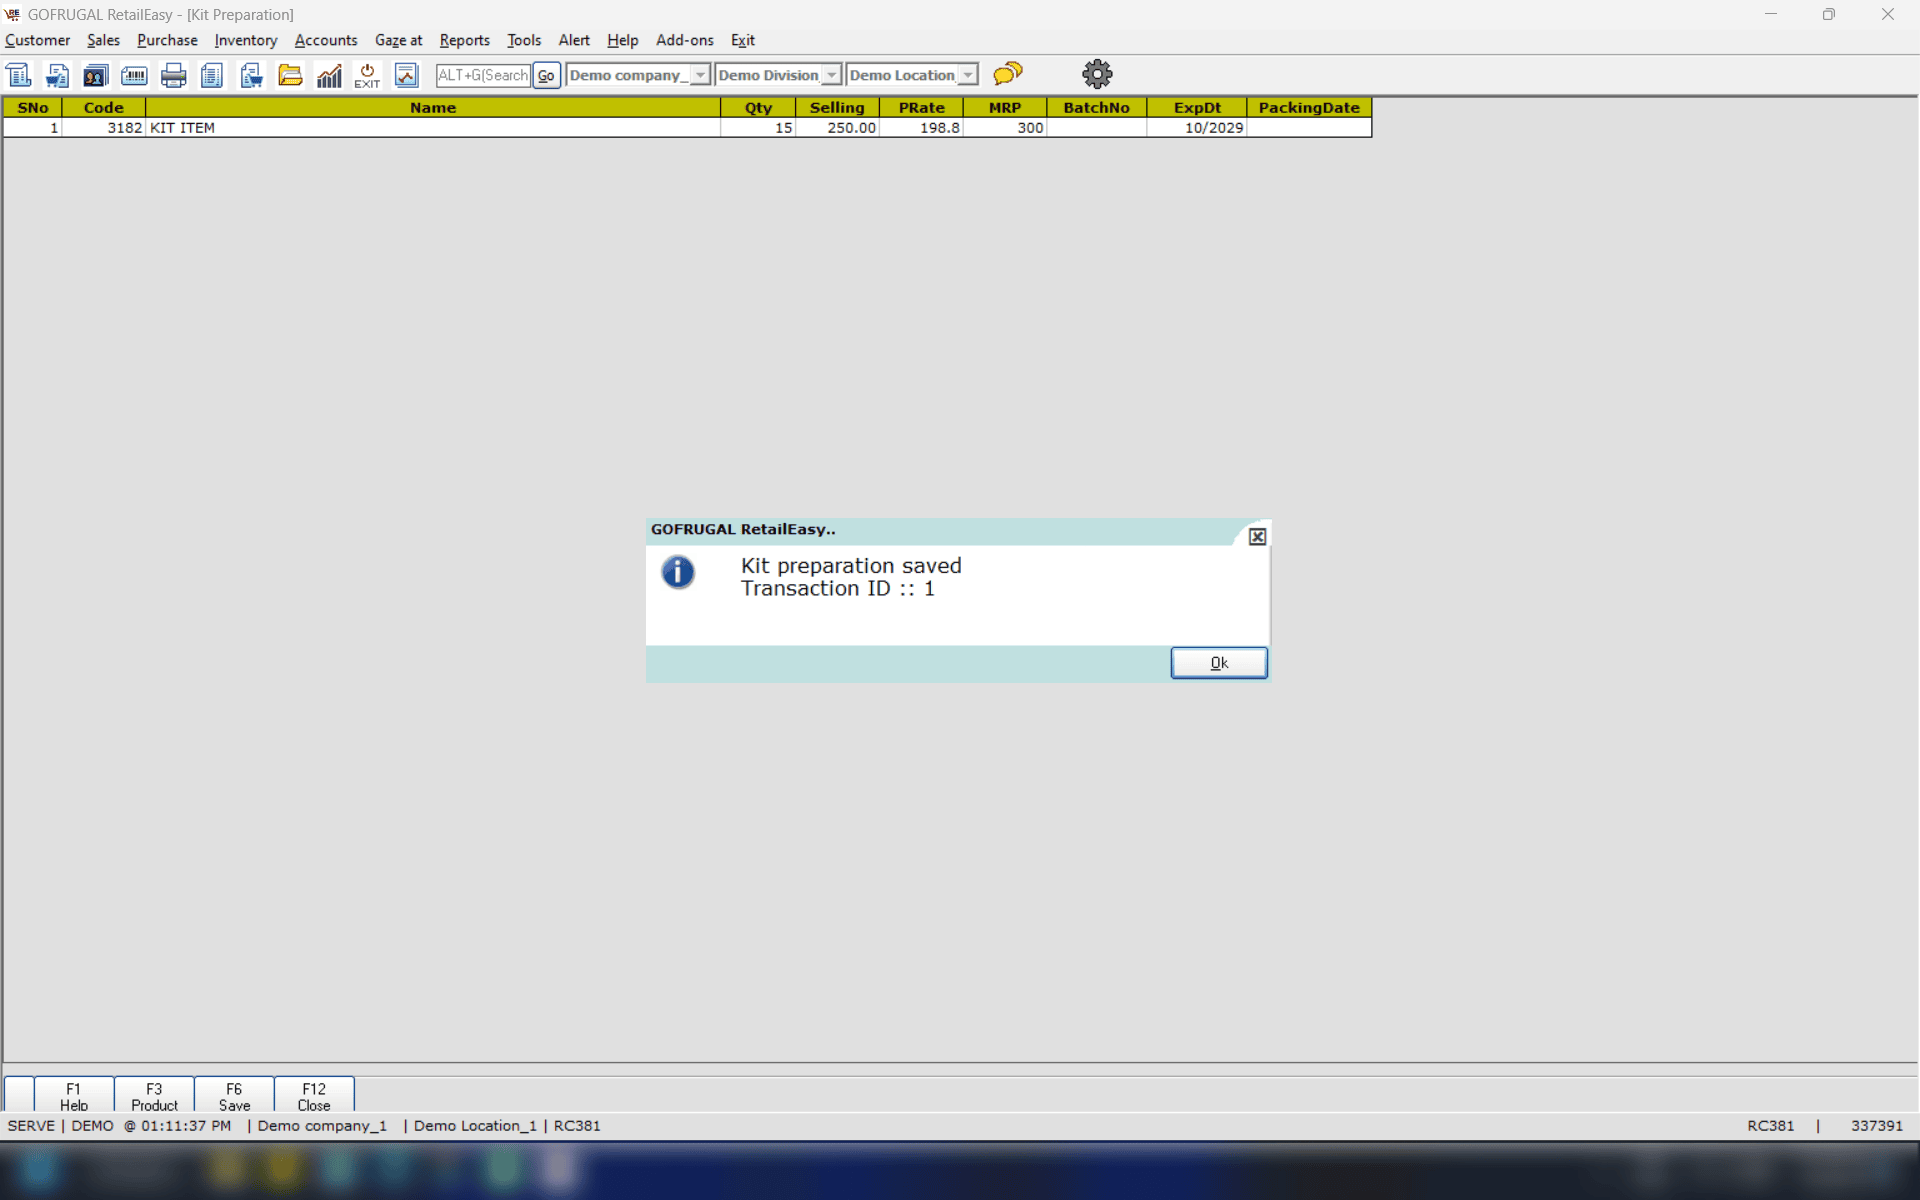Open the Reports menu

(464, 40)
